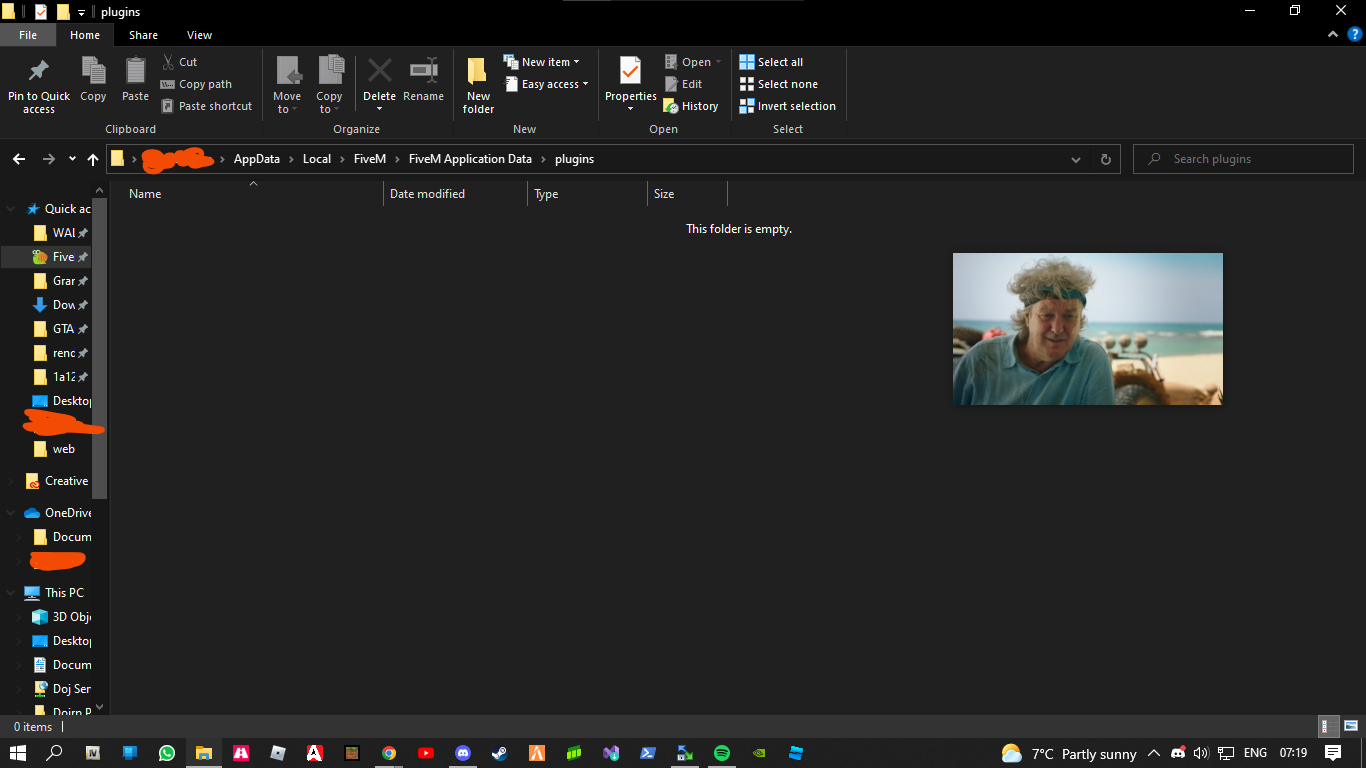Sort by the Date modified column

[x=455, y=194]
